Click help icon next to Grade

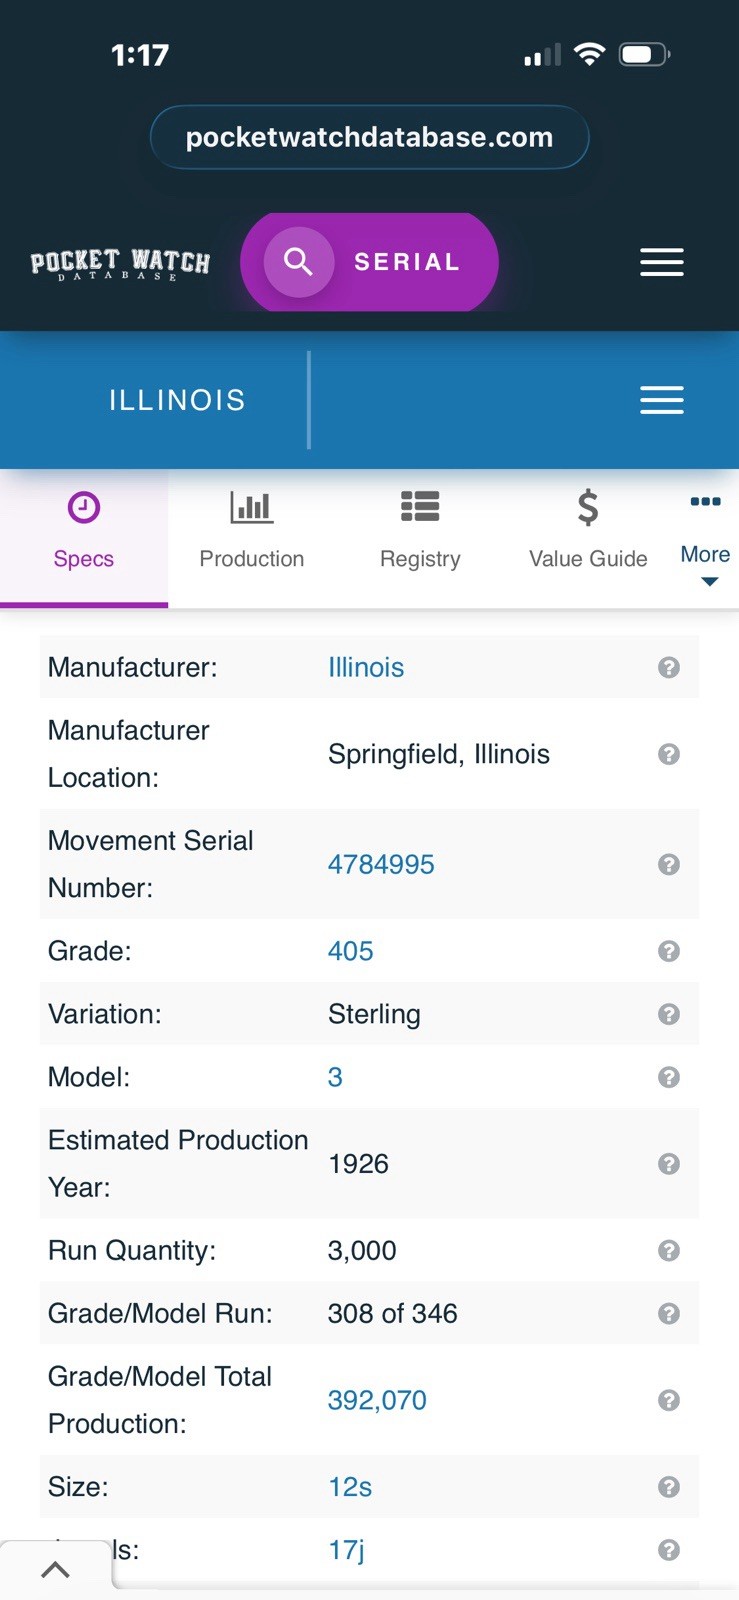point(669,951)
